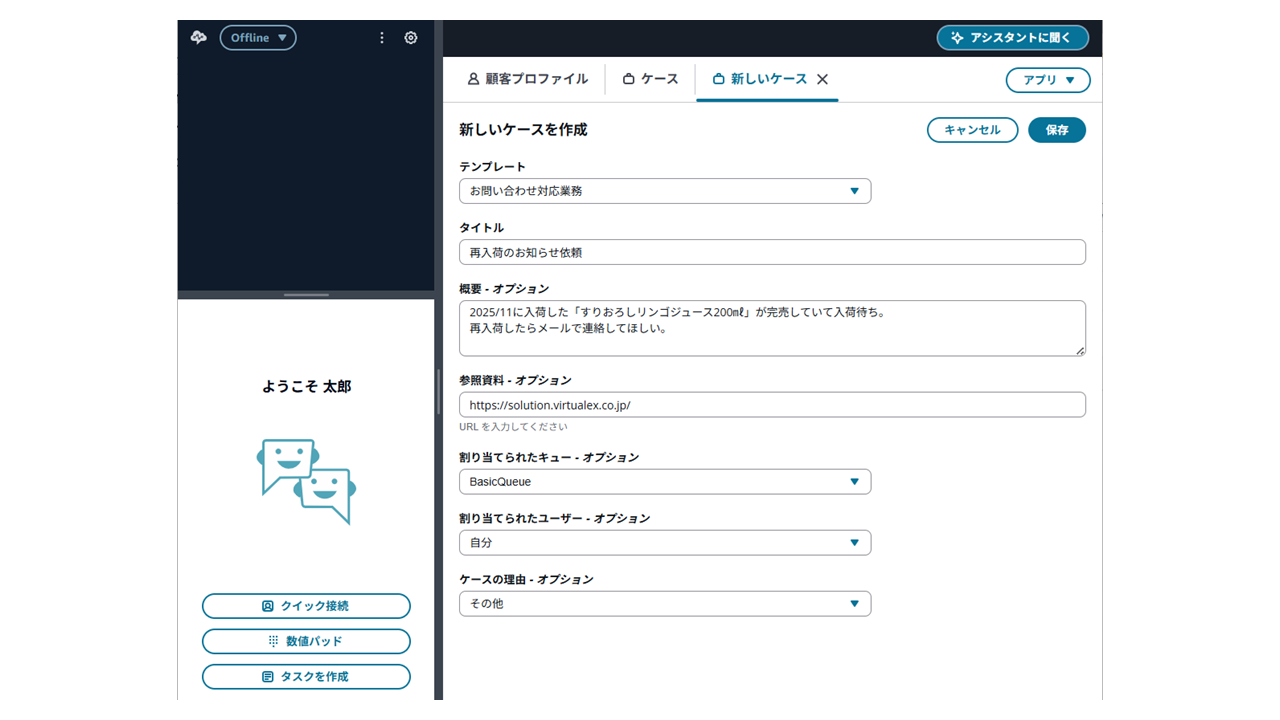Click the アシスタントに聞く button
The width and height of the screenshot is (1280, 720).
1012,38
